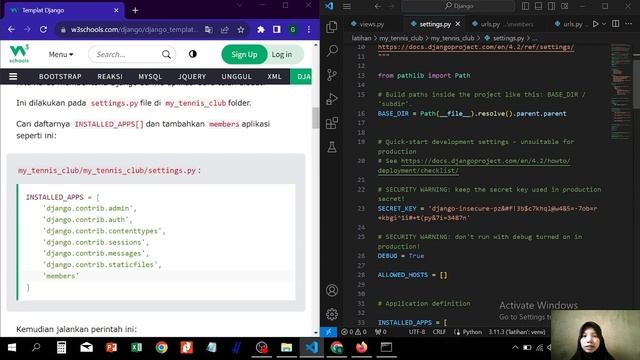Open Windows Start menu
Image resolution: width=640 pixels, height=360 pixels.
pos(11,347)
